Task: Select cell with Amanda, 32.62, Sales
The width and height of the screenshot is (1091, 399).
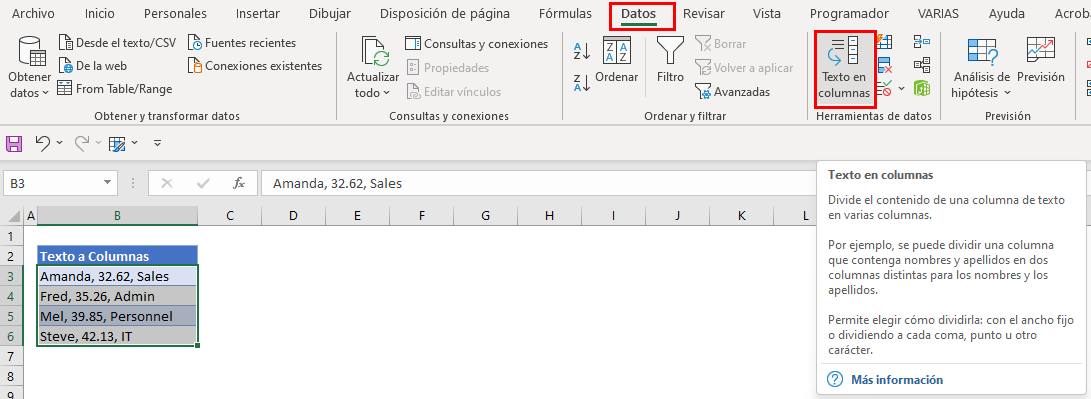Action: click(x=118, y=276)
